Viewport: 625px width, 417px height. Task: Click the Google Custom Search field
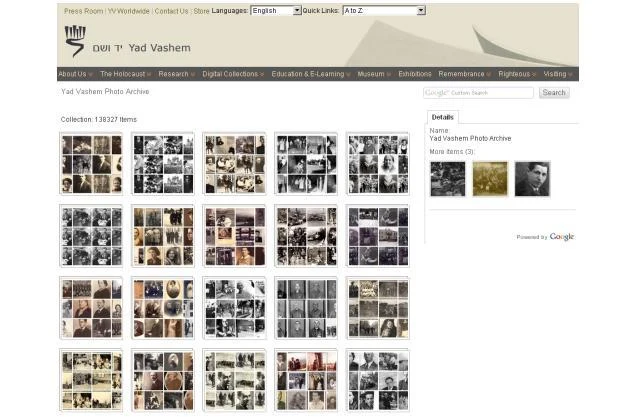[x=478, y=93]
